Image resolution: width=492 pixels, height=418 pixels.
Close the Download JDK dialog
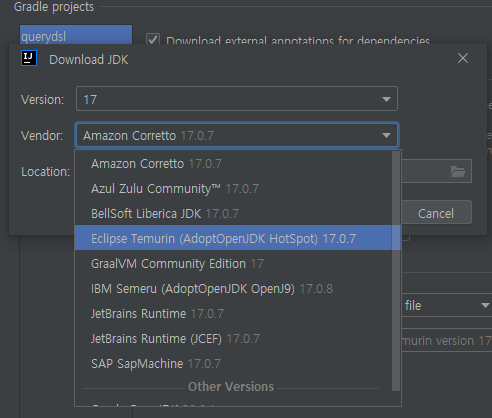click(x=463, y=58)
